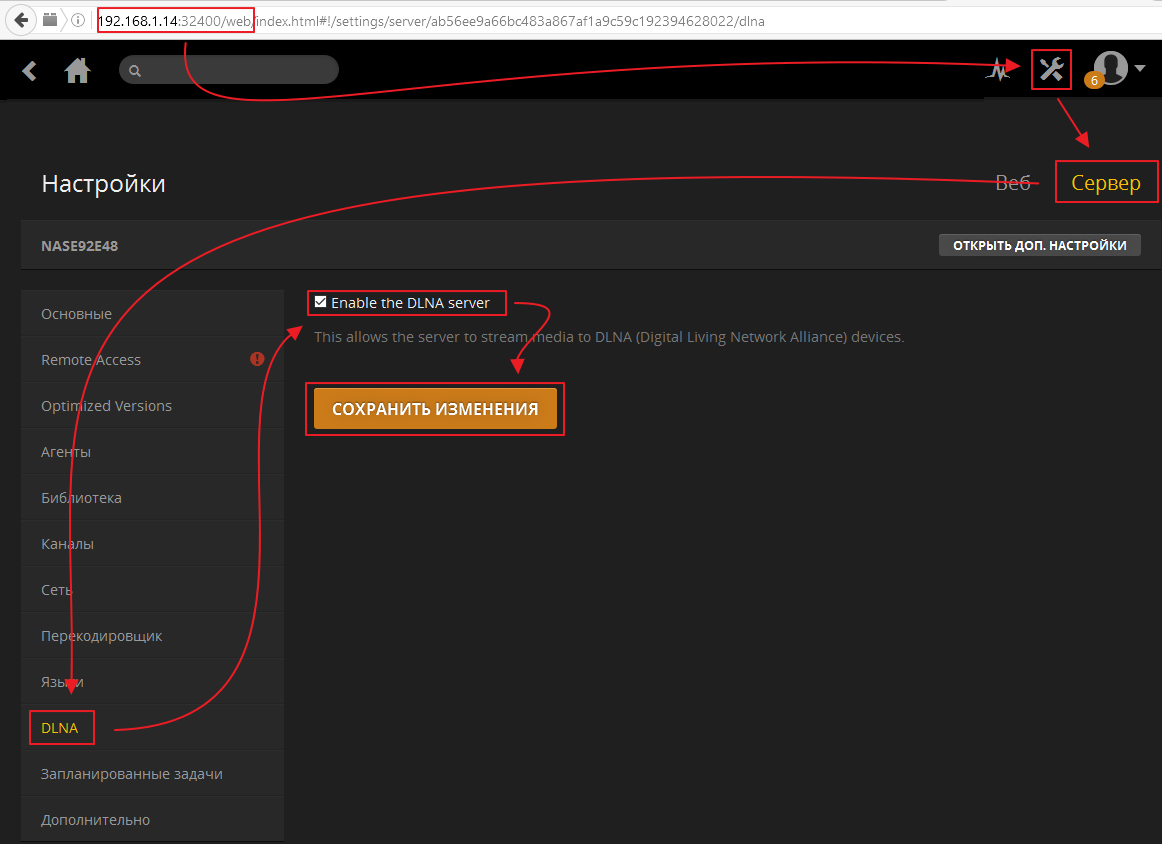The image size is (1162, 844).
Task: Open the Запланированные задачи section
Action: pos(152,774)
